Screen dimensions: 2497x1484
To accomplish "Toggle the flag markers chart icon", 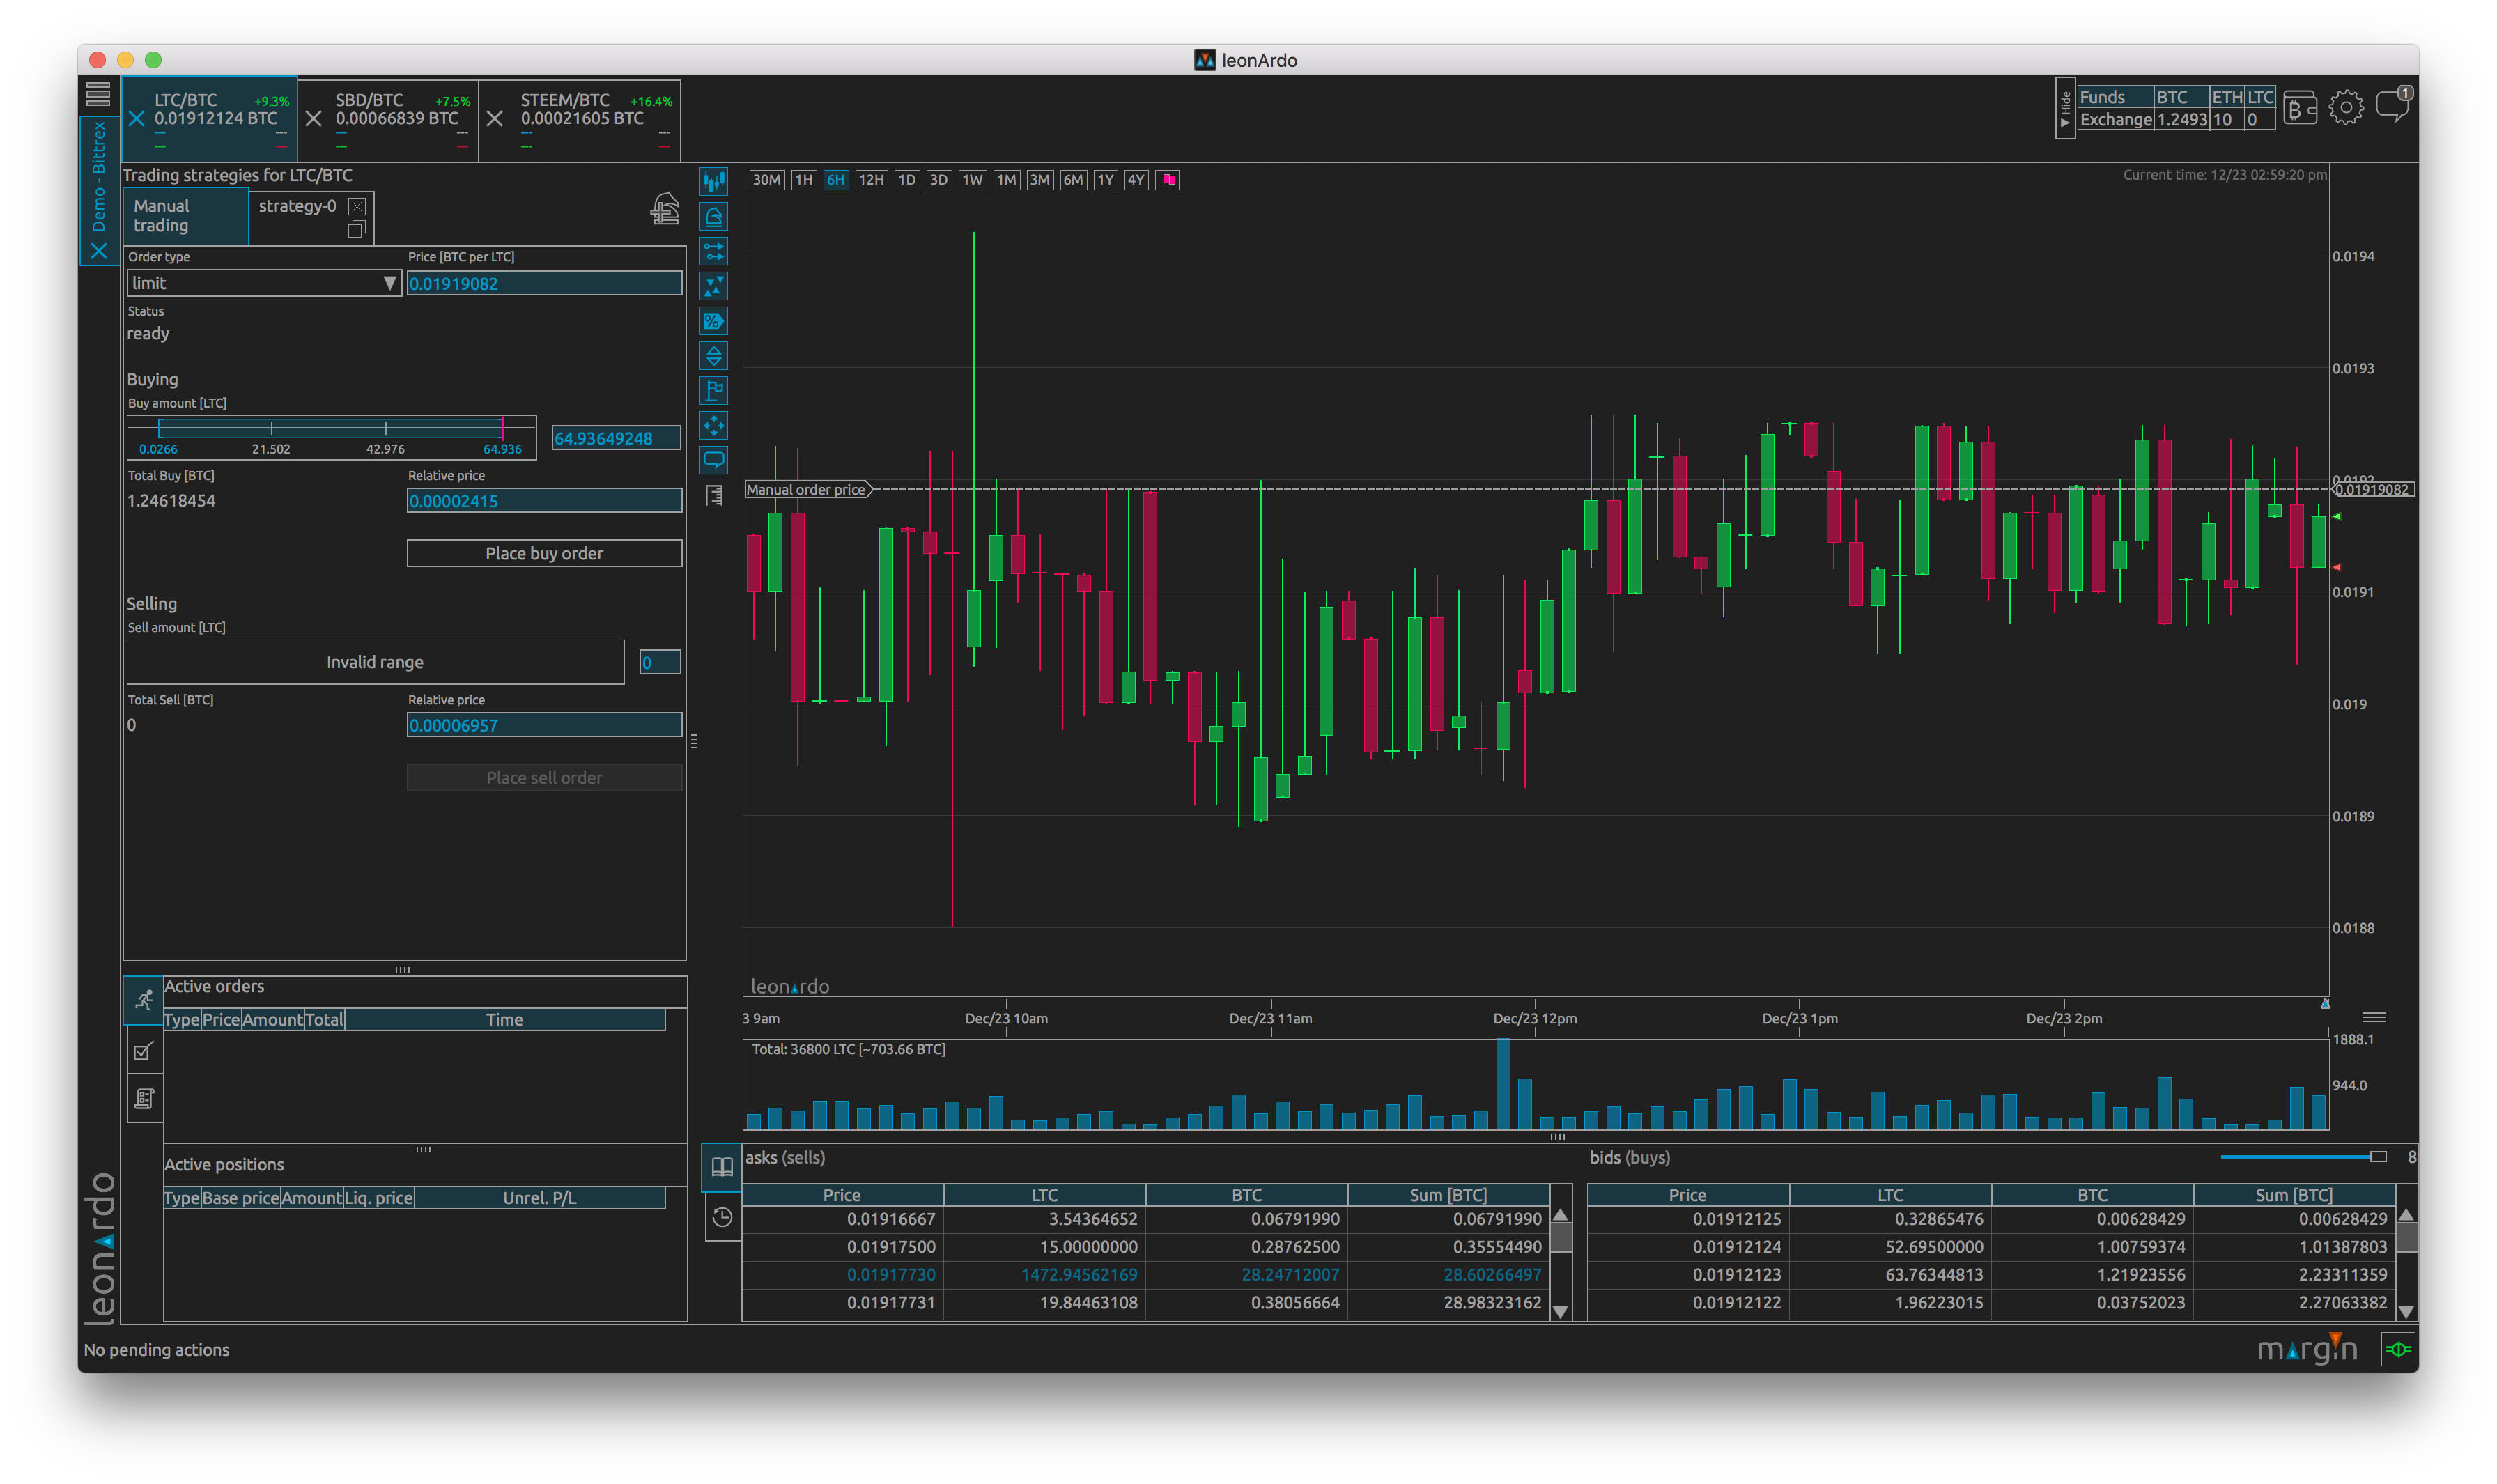I will pos(714,391).
